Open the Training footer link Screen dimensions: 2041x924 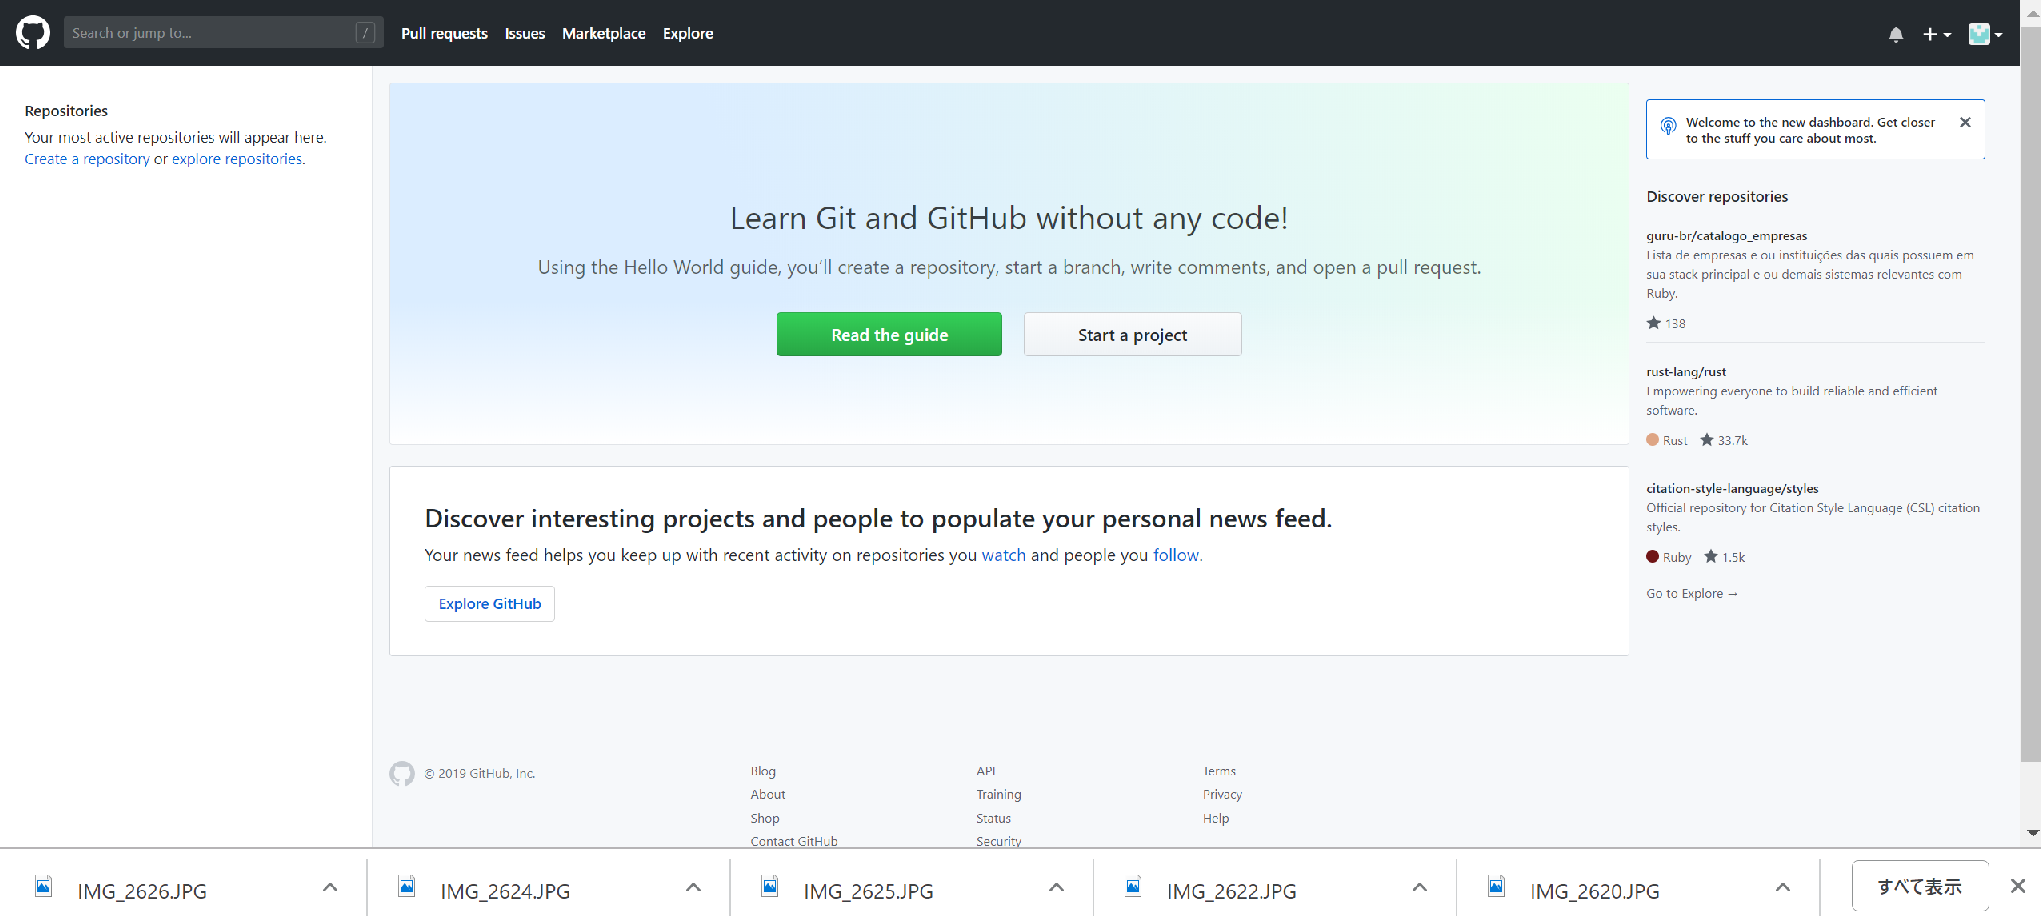[999, 795]
